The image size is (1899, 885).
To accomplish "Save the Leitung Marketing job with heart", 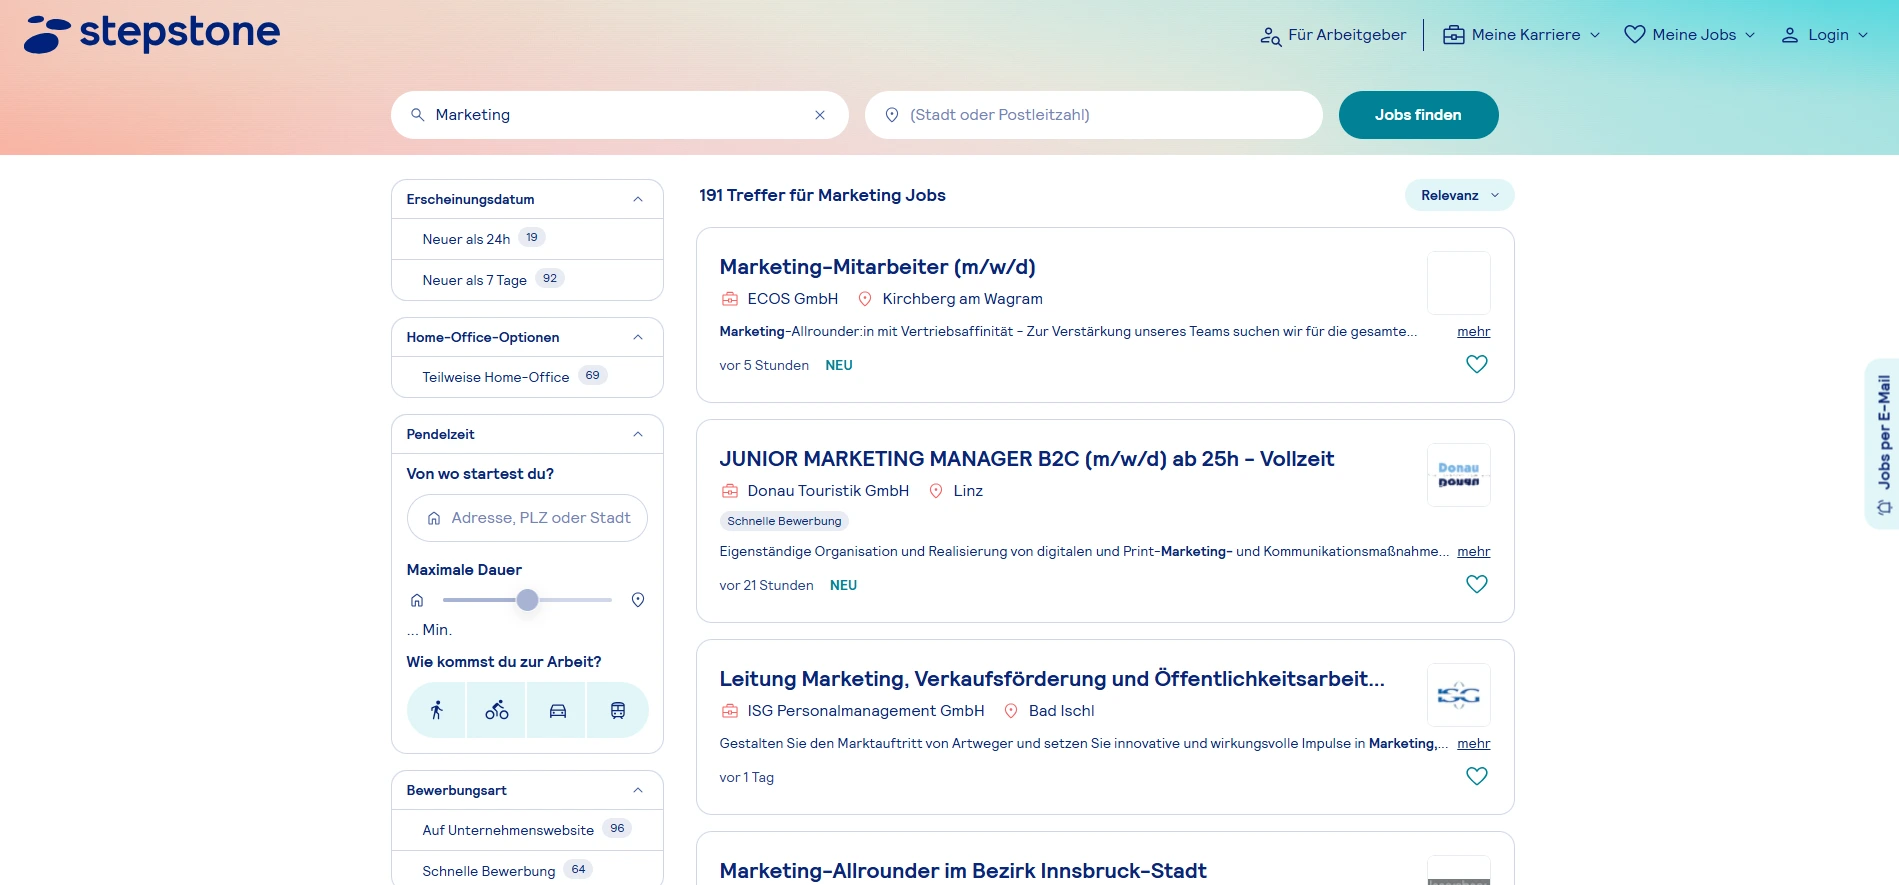I will 1476,776.
